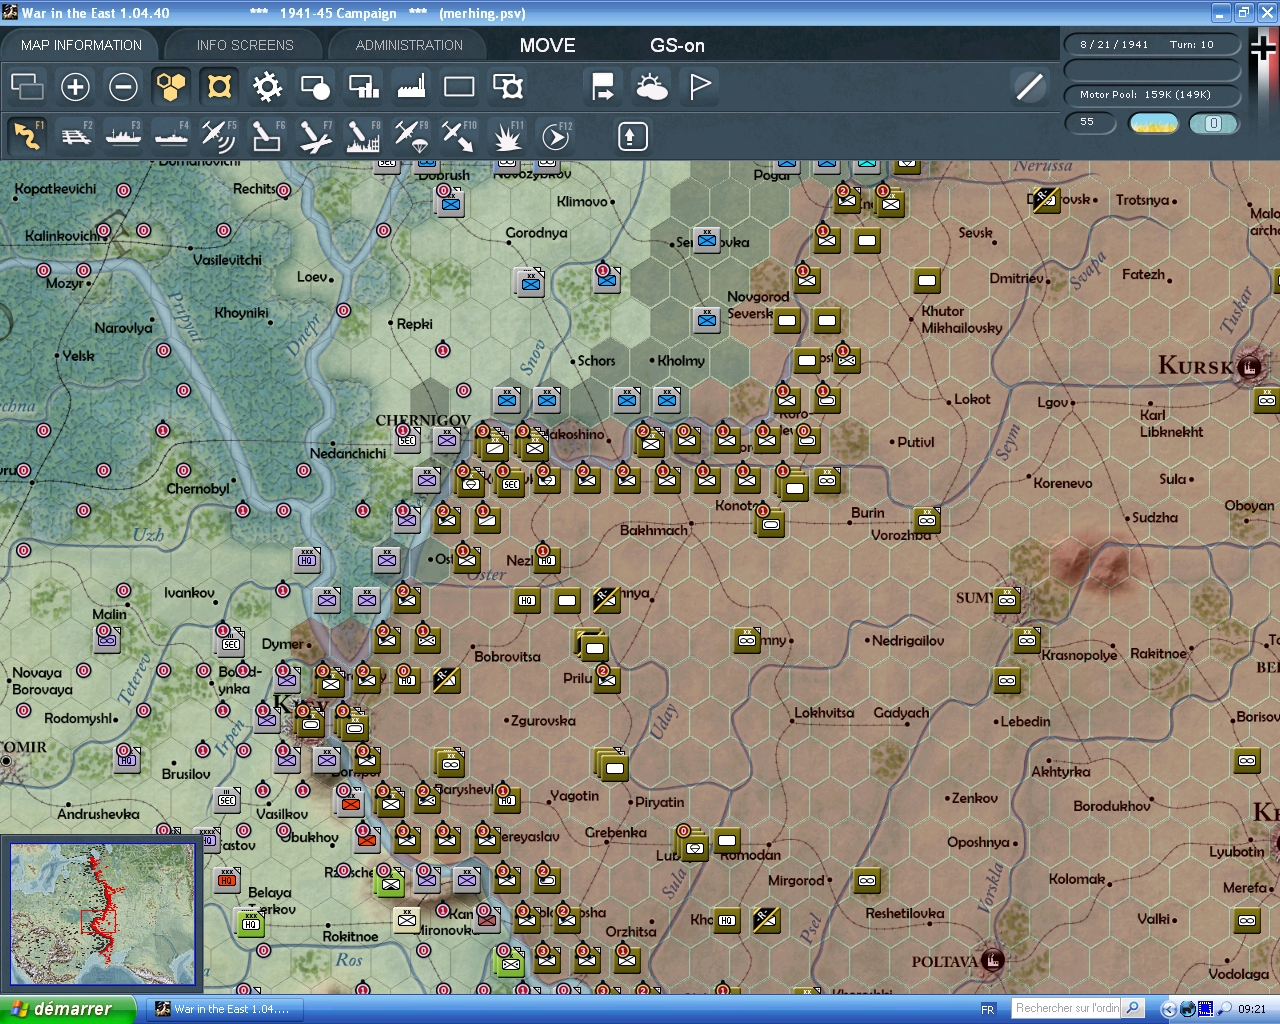Open the démarrer Start menu

[x=68, y=1009]
